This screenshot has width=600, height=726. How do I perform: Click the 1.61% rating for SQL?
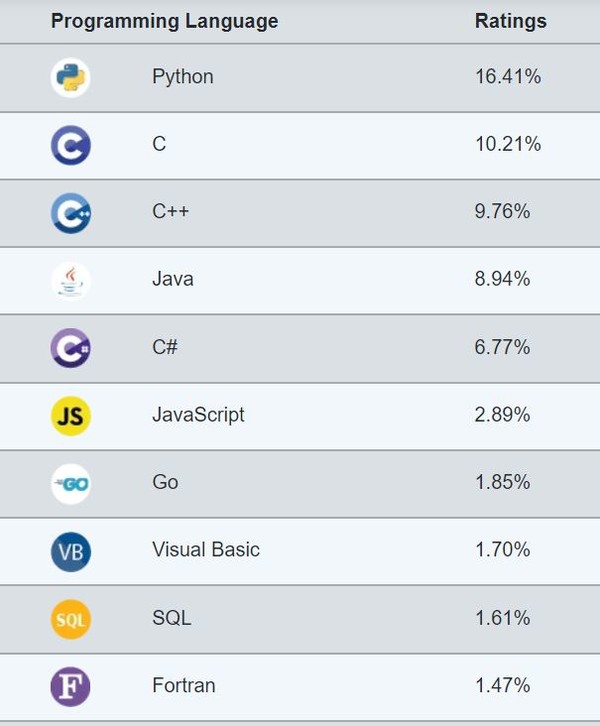pyautogui.click(x=502, y=618)
